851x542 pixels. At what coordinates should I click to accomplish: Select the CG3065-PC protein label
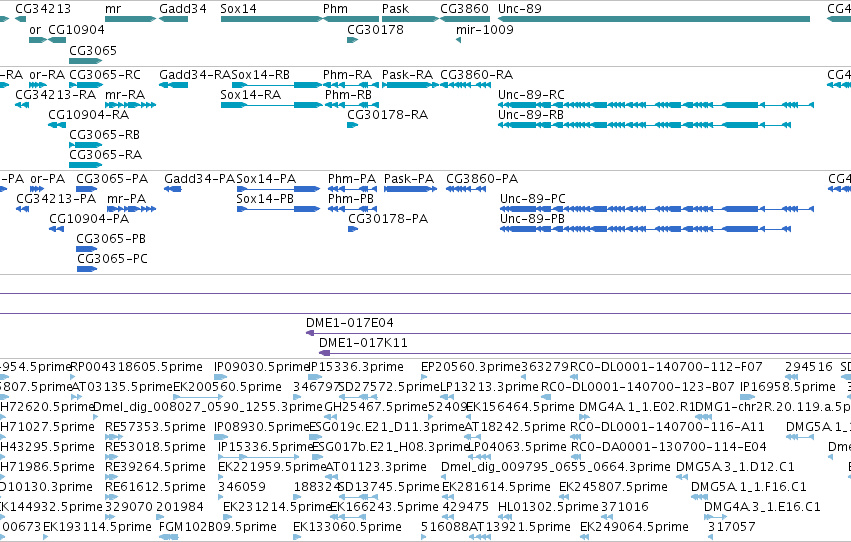click(112, 258)
